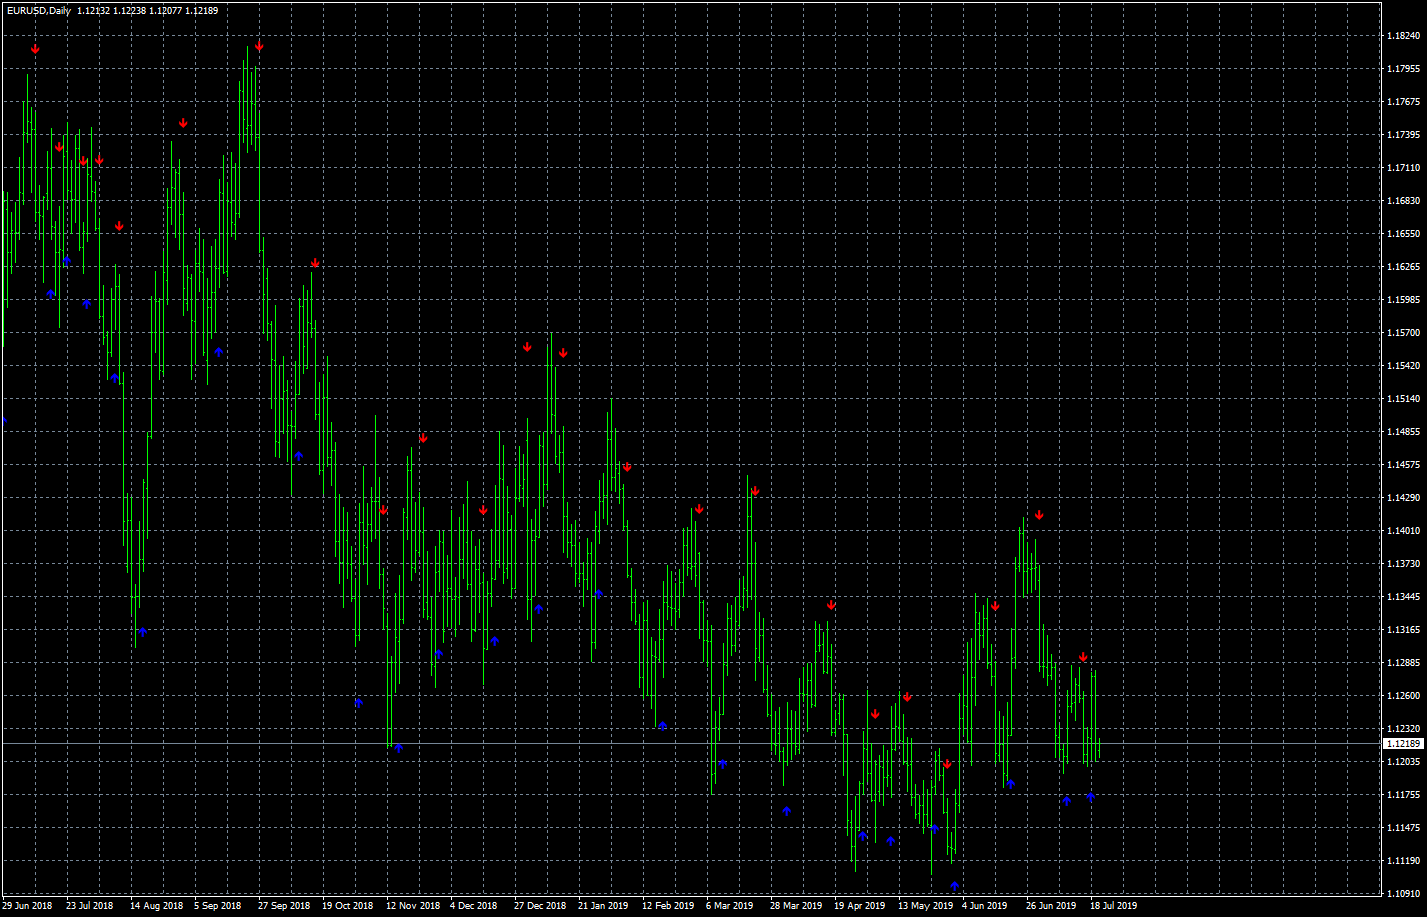This screenshot has height=917, width=1427.
Task: Select the 18 Jul 2019 date on the time axis
Action: coord(1113,906)
